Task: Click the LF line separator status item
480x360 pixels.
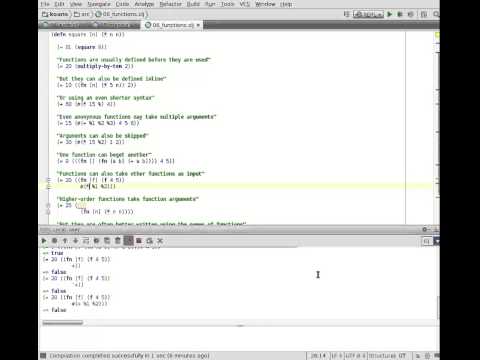Action: tap(337, 356)
